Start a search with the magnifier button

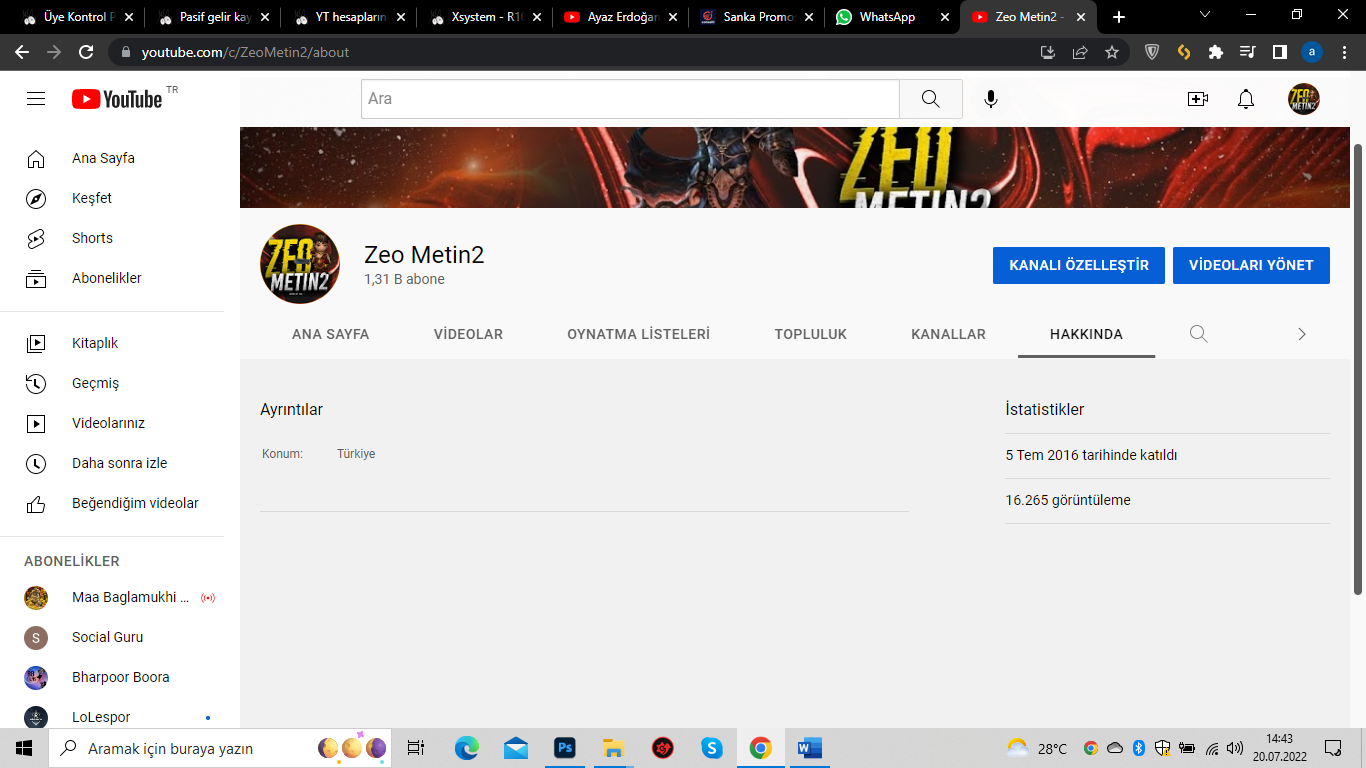coord(931,99)
